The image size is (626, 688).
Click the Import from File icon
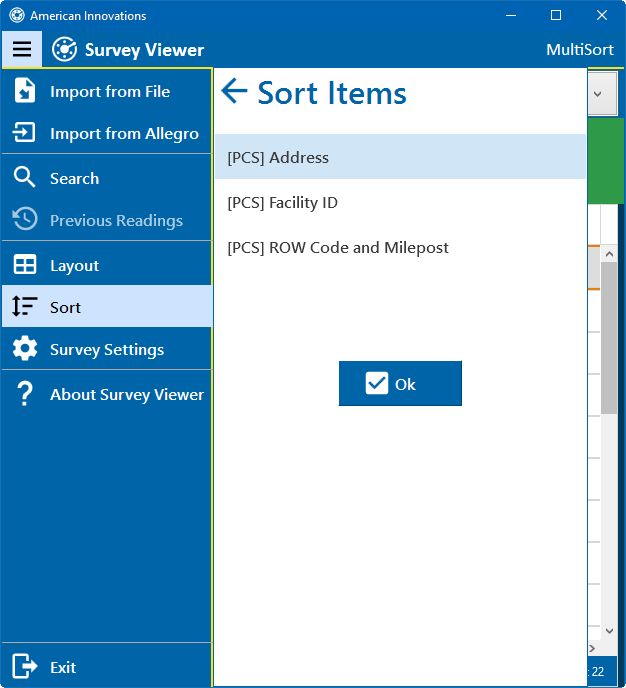[x=25, y=91]
